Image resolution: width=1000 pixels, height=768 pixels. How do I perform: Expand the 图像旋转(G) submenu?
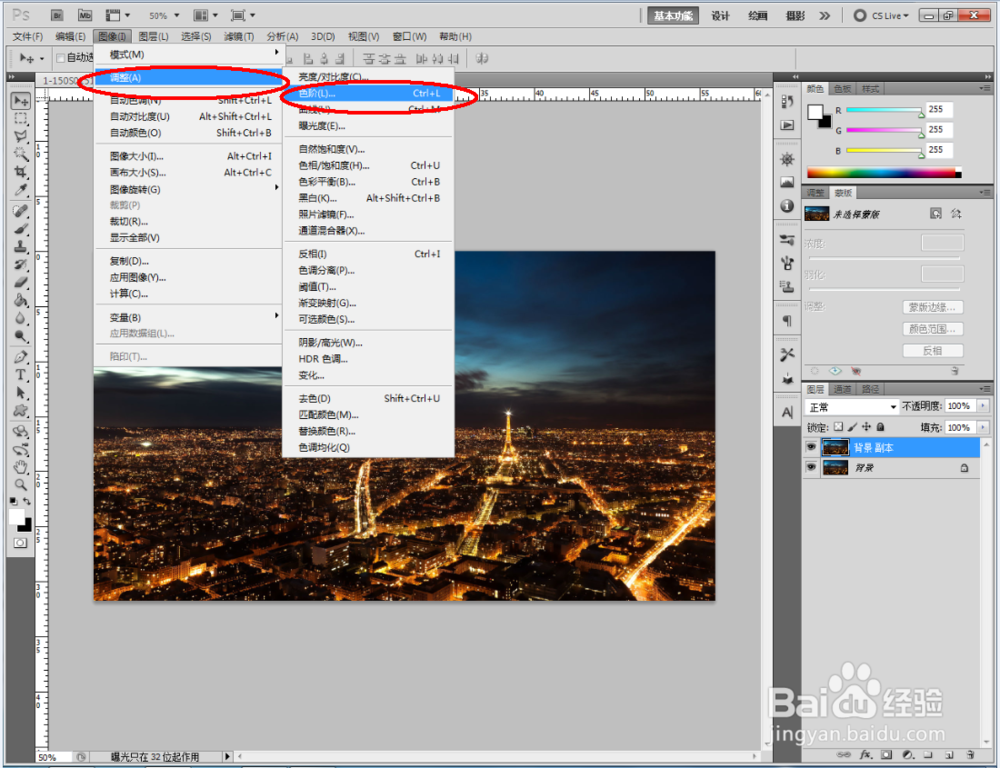[x=189, y=189]
